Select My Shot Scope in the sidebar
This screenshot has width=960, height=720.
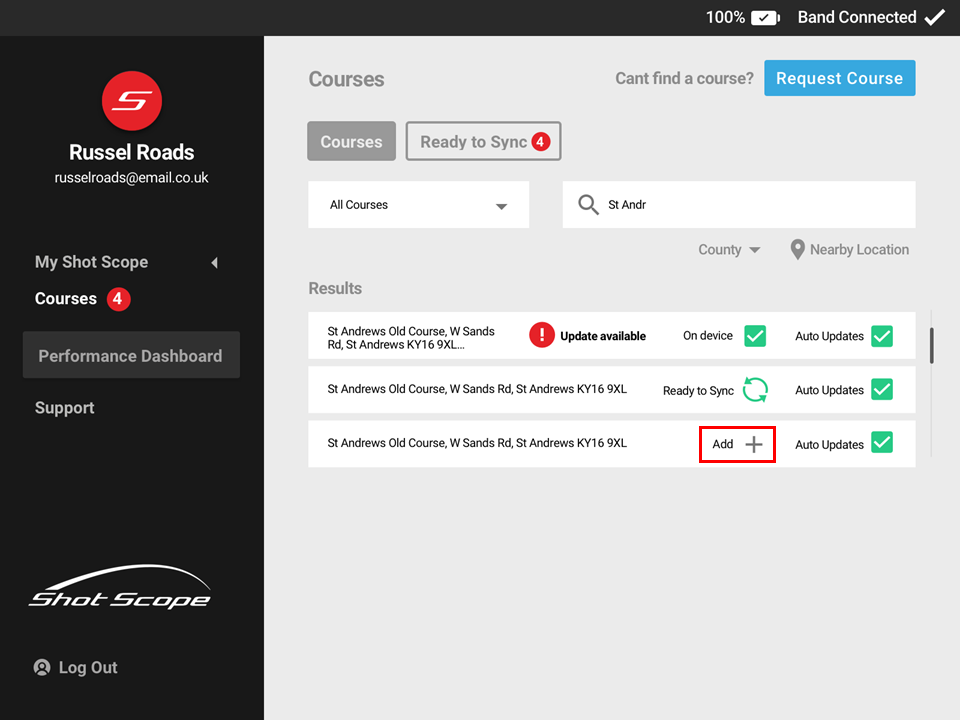(x=91, y=262)
